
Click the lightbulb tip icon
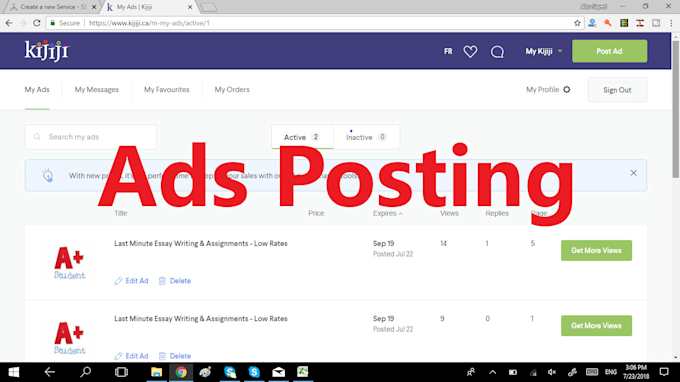click(x=47, y=175)
